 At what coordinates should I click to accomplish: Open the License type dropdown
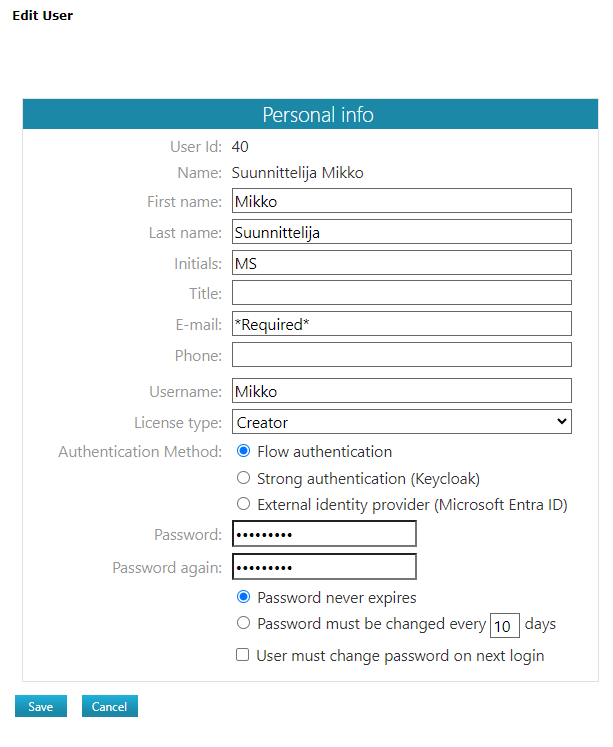(x=401, y=422)
